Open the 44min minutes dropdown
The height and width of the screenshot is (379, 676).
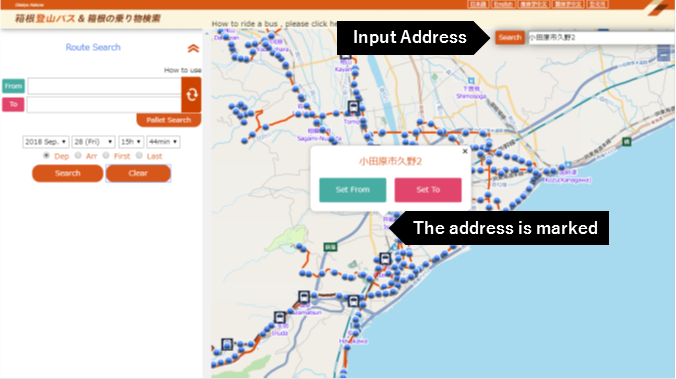163,142
